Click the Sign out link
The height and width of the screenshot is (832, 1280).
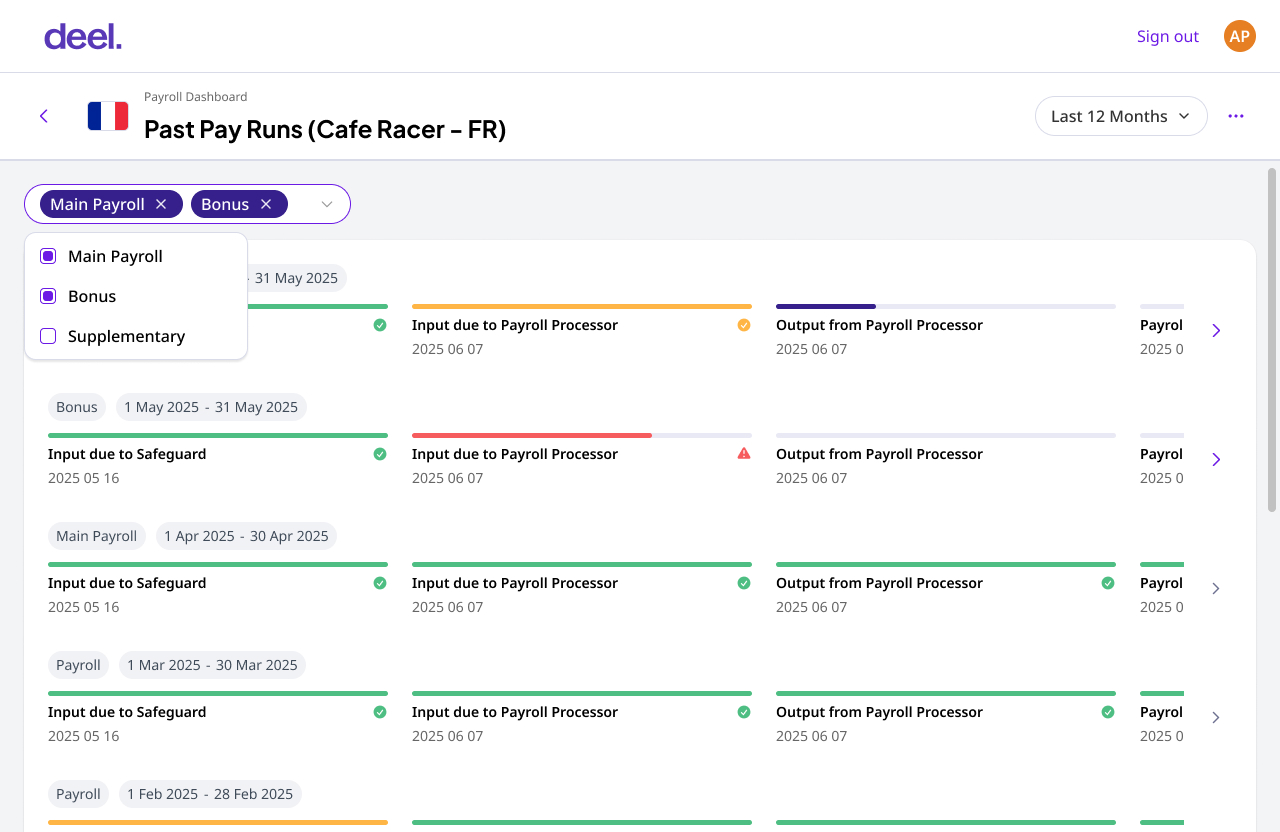[x=1168, y=36]
